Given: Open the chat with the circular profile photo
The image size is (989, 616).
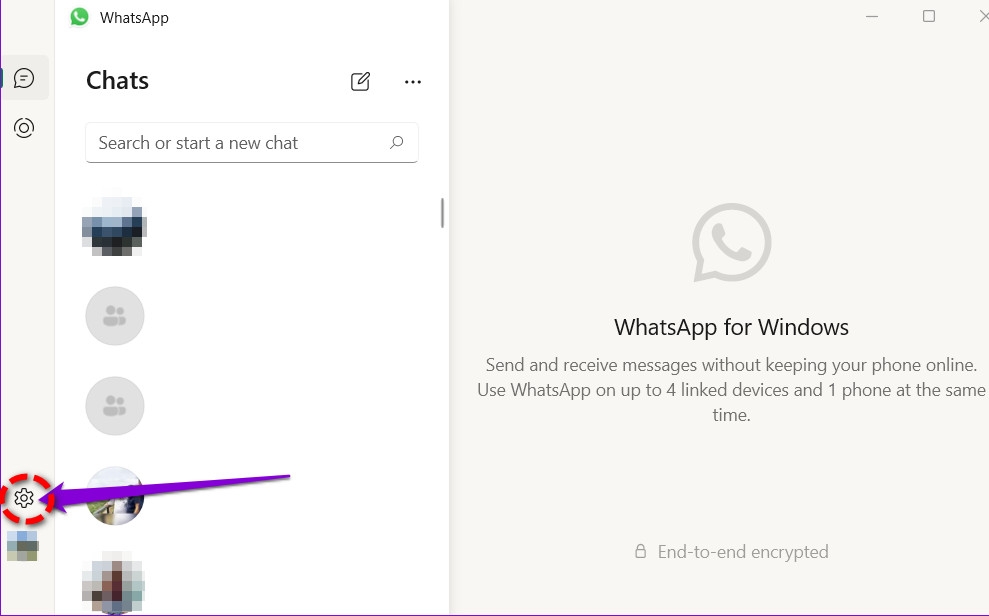Looking at the screenshot, I should click(114, 495).
